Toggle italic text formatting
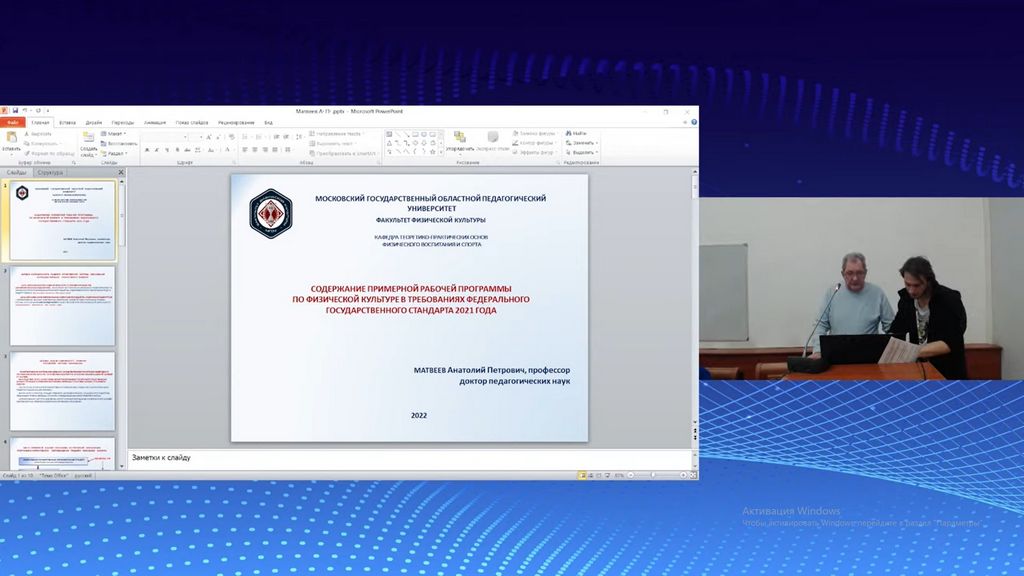This screenshot has width=1024, height=576. click(157, 150)
